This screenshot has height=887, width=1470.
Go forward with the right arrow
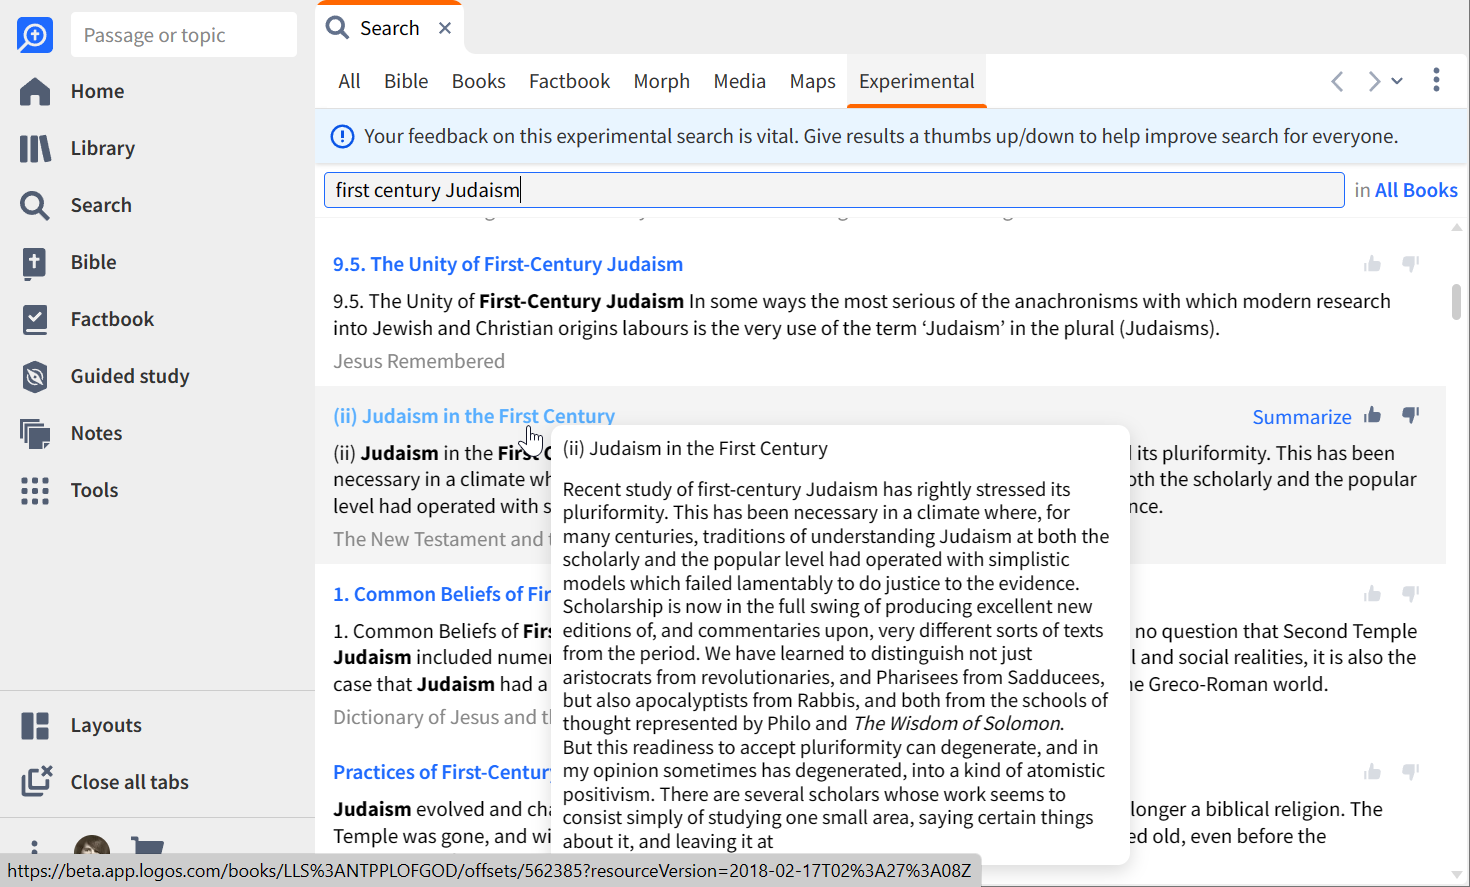pos(1374,81)
